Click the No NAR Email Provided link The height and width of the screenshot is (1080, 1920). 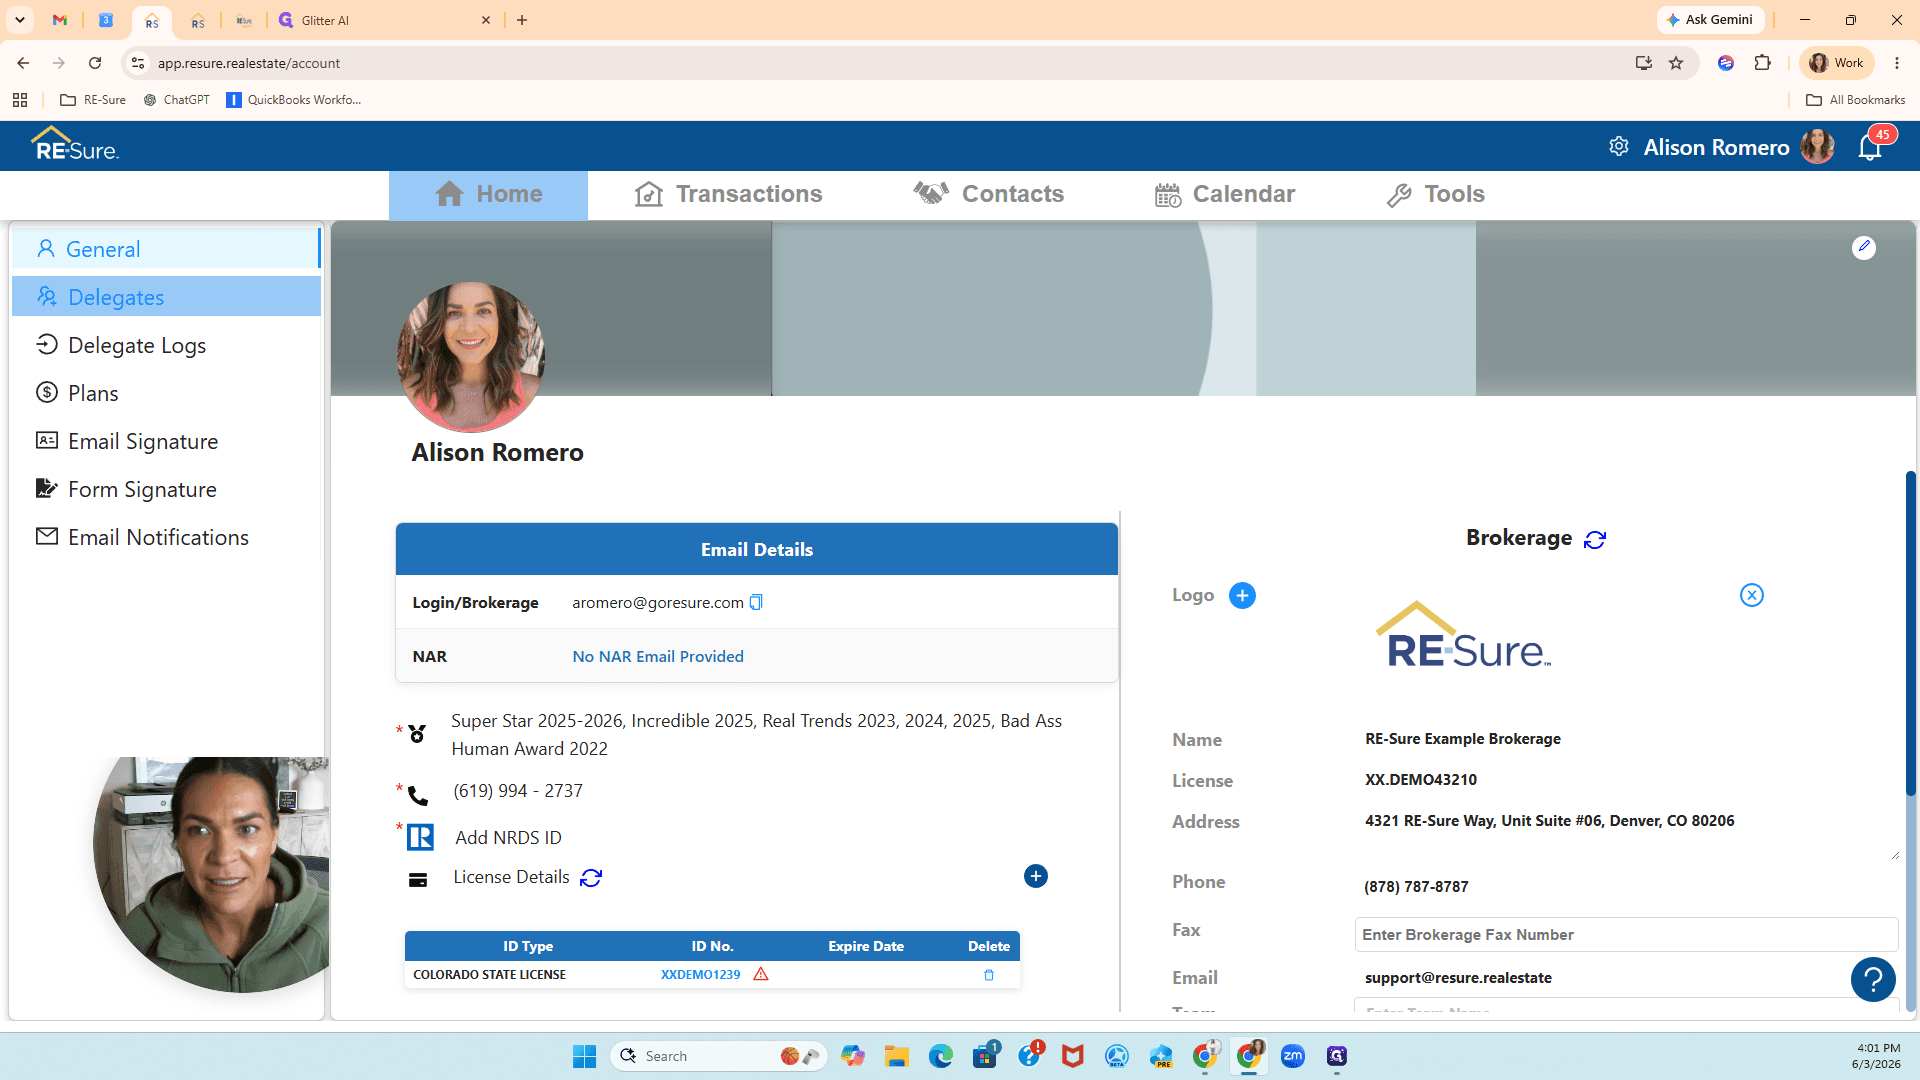coord(658,656)
